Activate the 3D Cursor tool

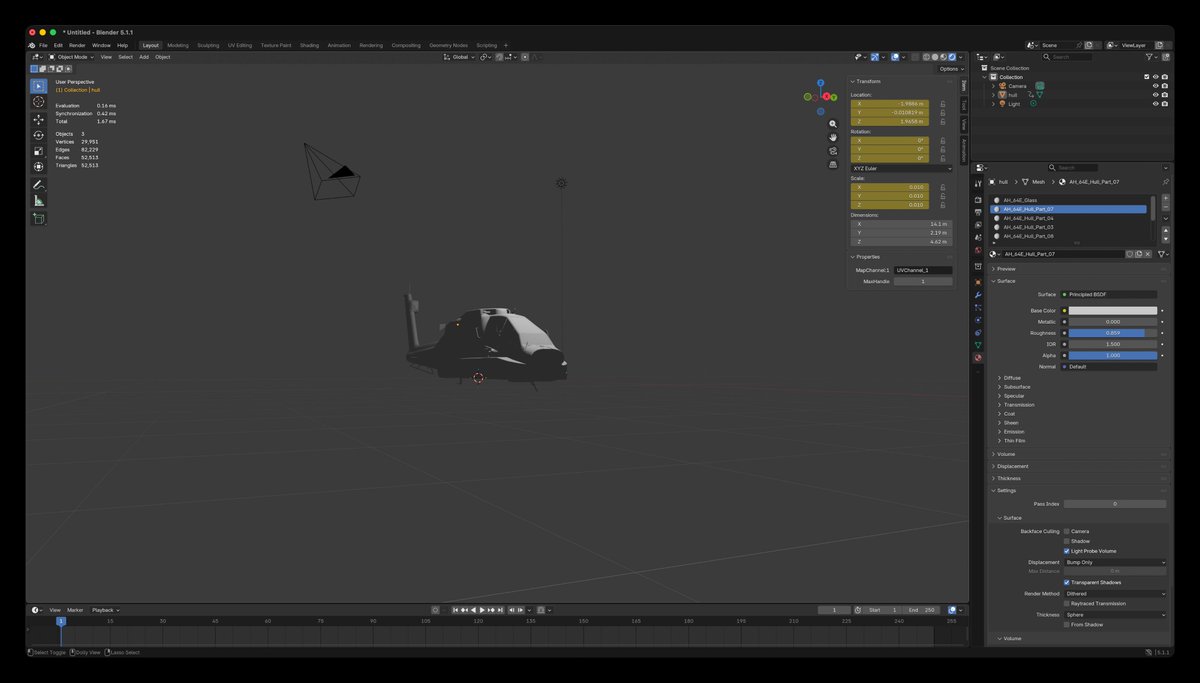pos(39,102)
